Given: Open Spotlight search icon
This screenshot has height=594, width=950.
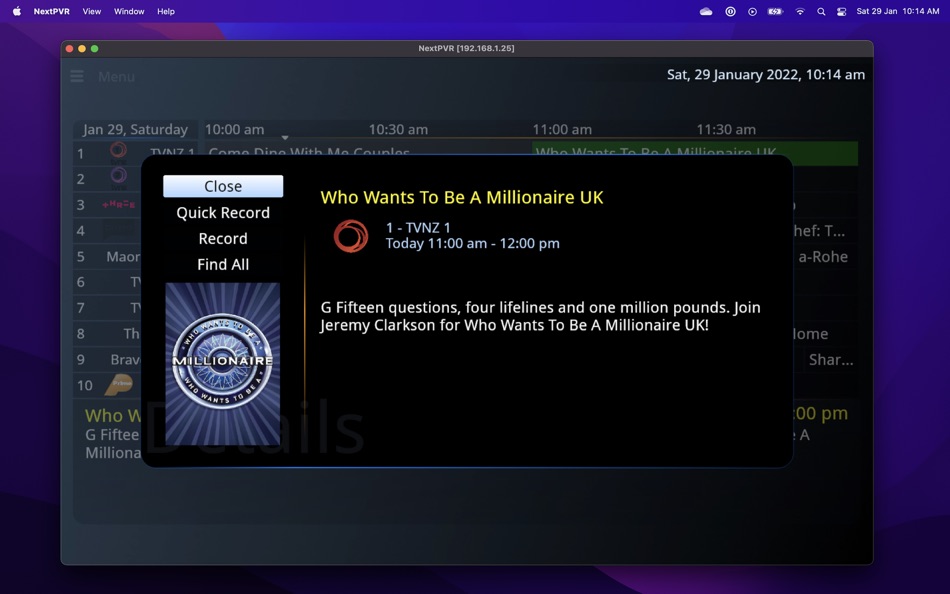Looking at the screenshot, I should [x=821, y=12].
